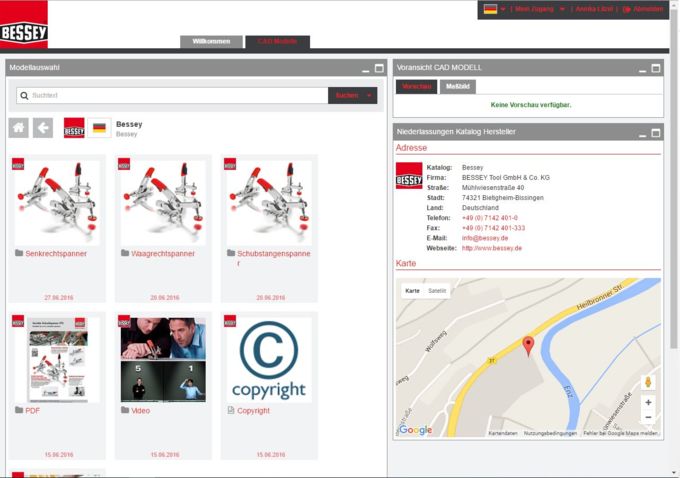Click the Bessey logo in breadcrumb bar
The image size is (680, 478).
(74, 128)
